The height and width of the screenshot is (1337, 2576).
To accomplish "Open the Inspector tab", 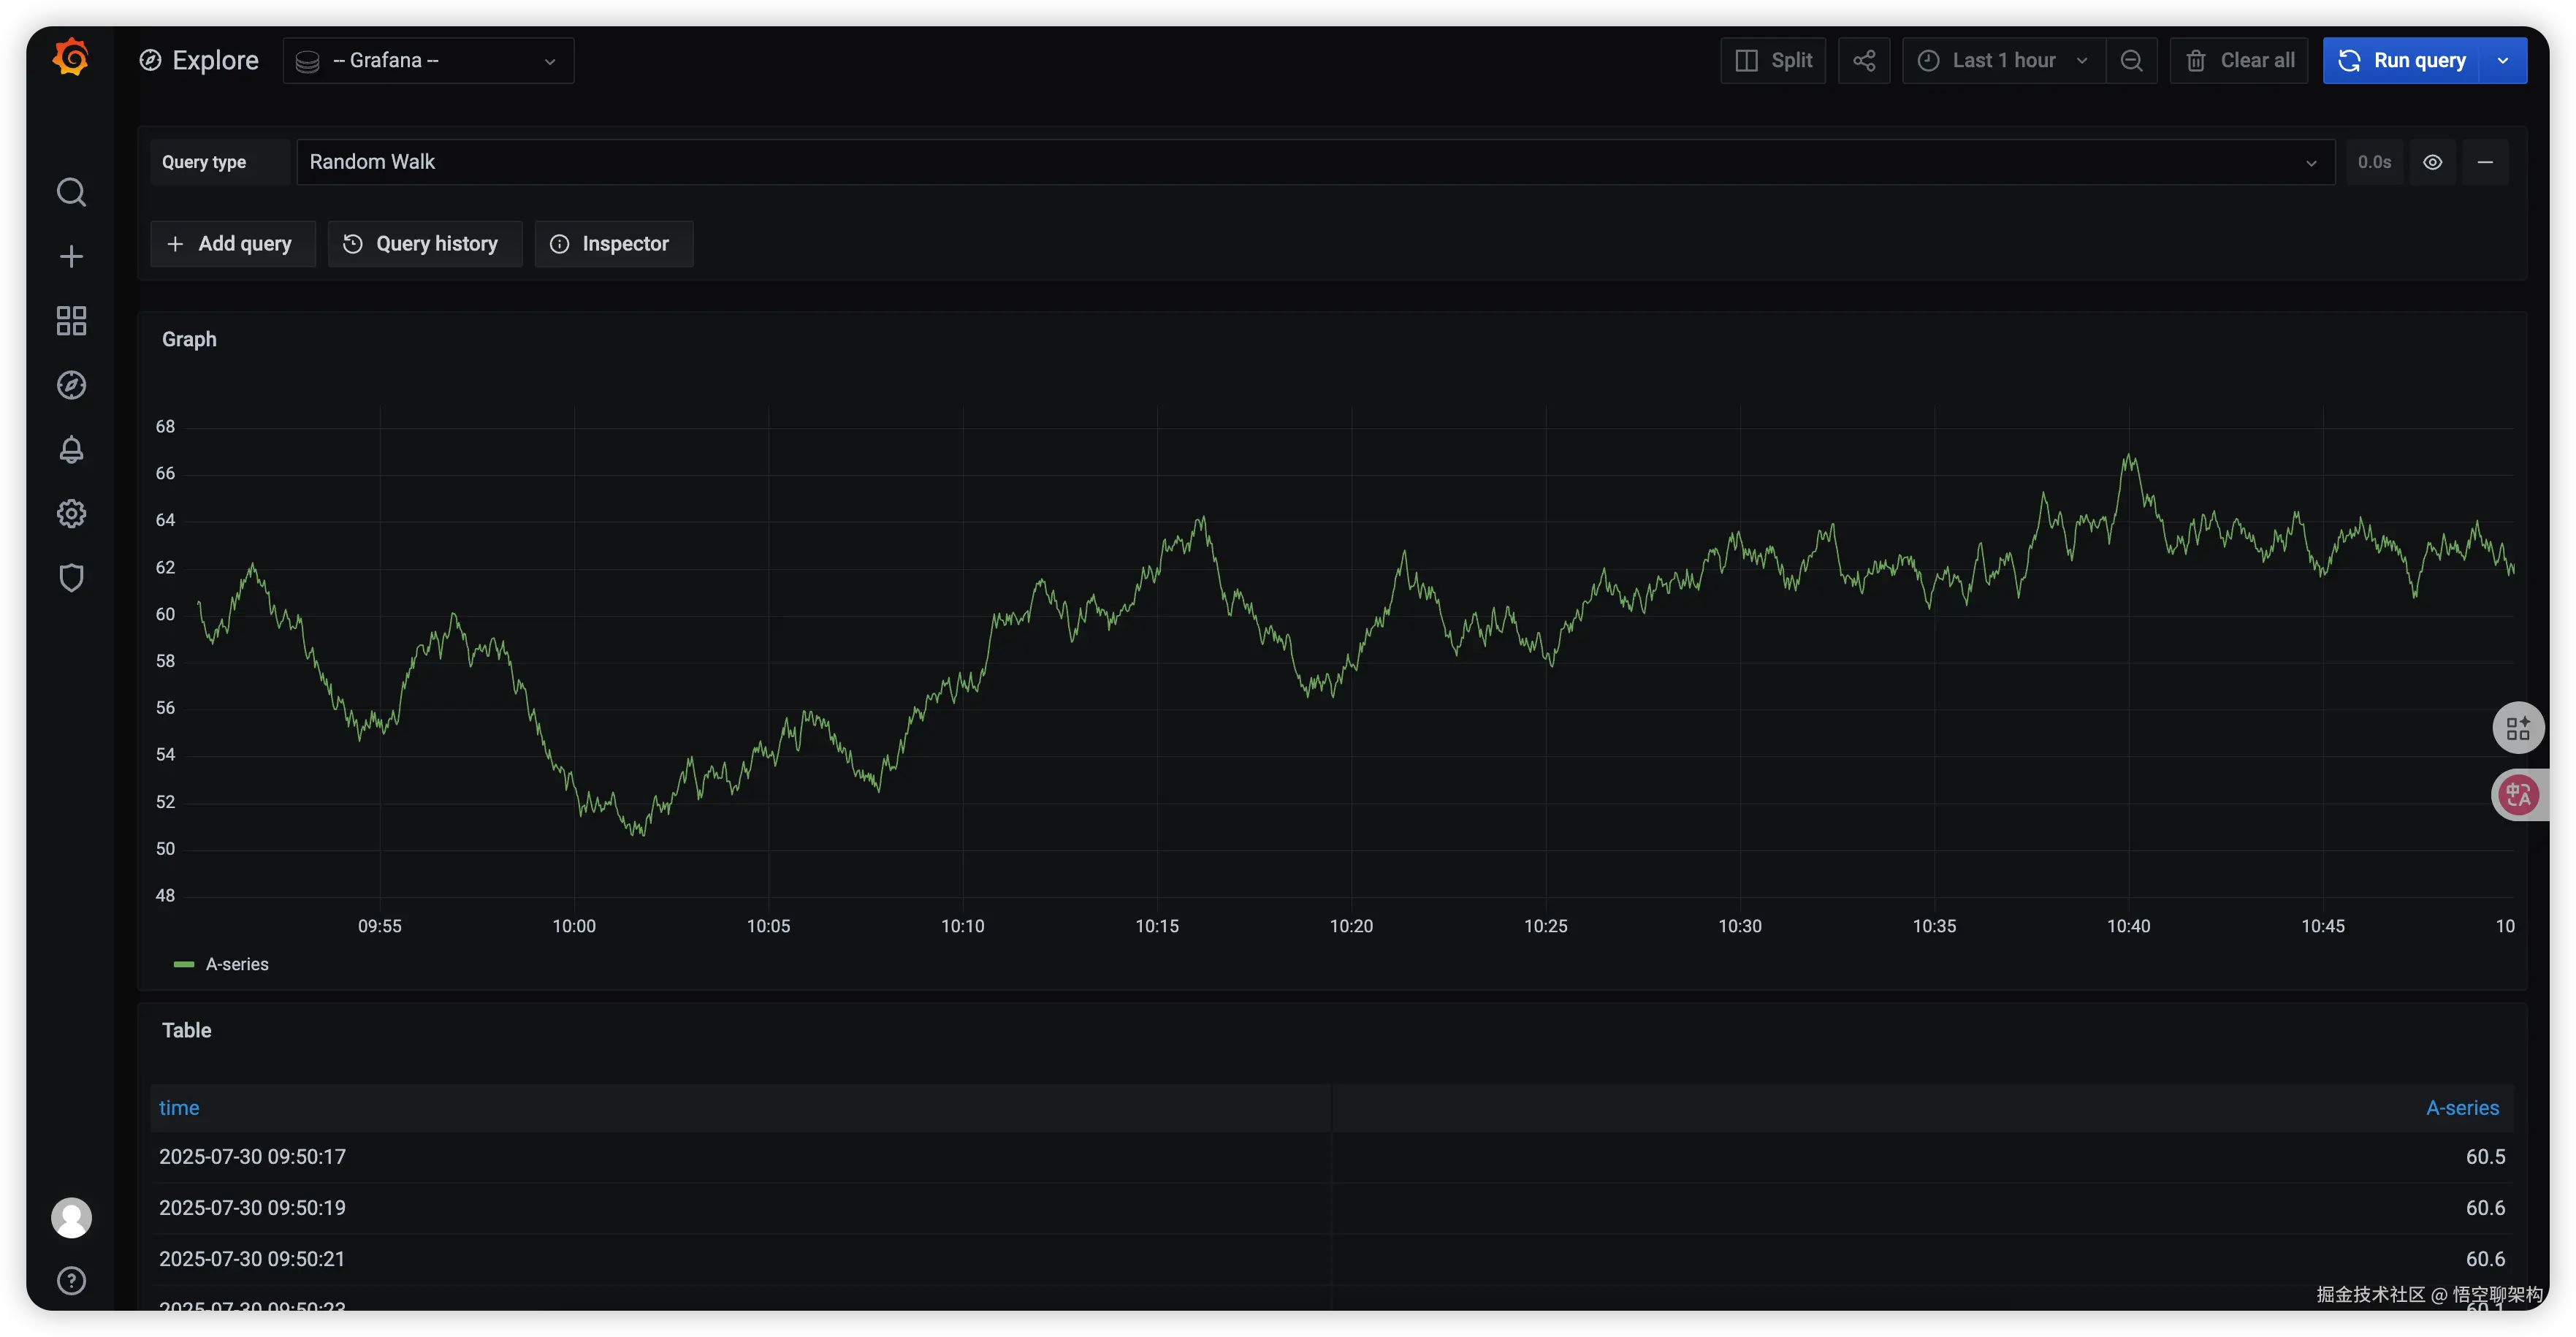I will [613, 244].
